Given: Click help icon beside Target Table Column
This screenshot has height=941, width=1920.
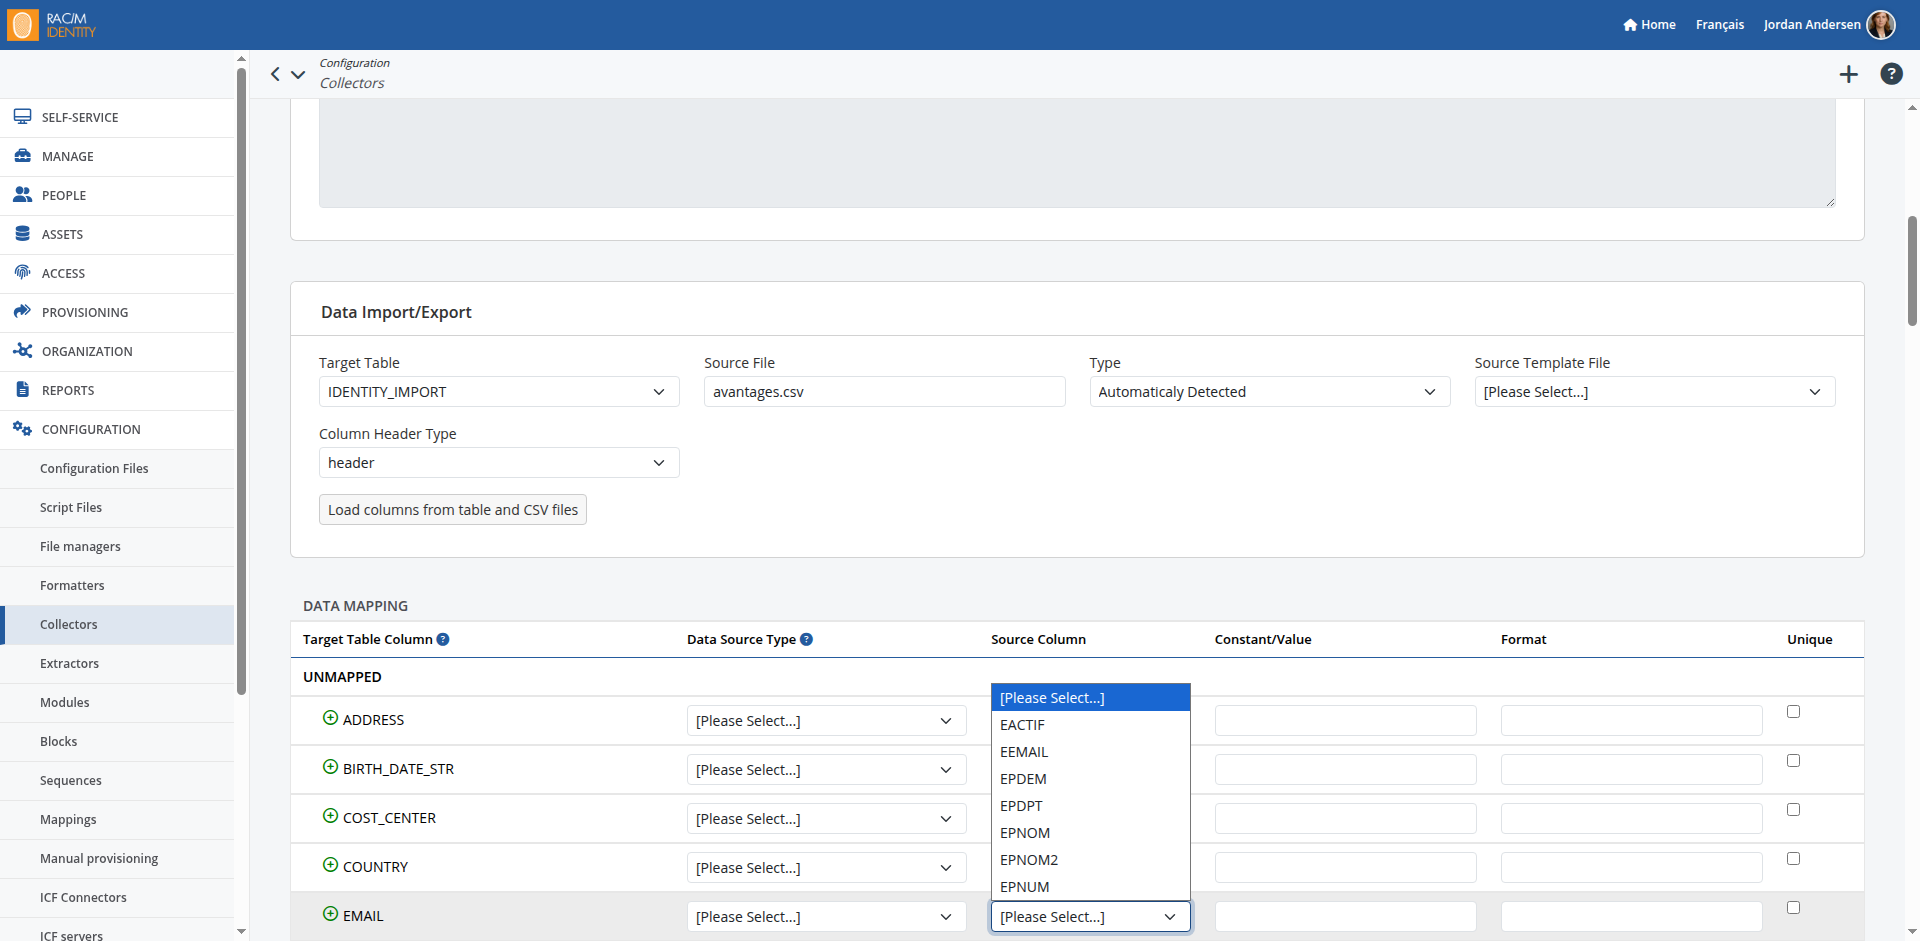Looking at the screenshot, I should coord(443,640).
